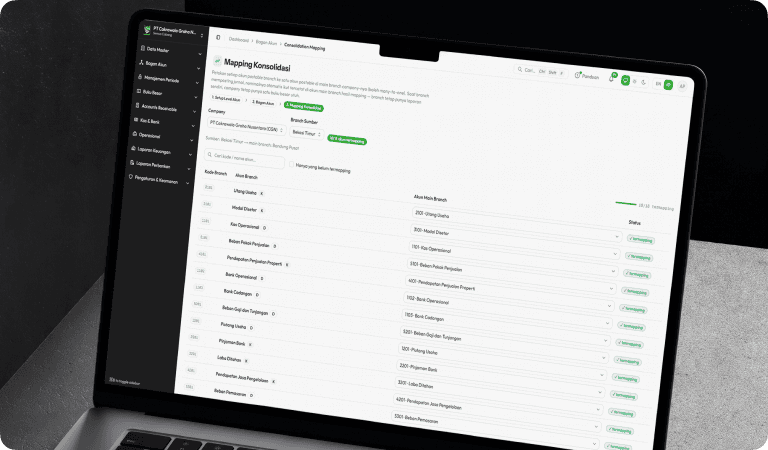Click the Modal Disetor branch account name

244,209
